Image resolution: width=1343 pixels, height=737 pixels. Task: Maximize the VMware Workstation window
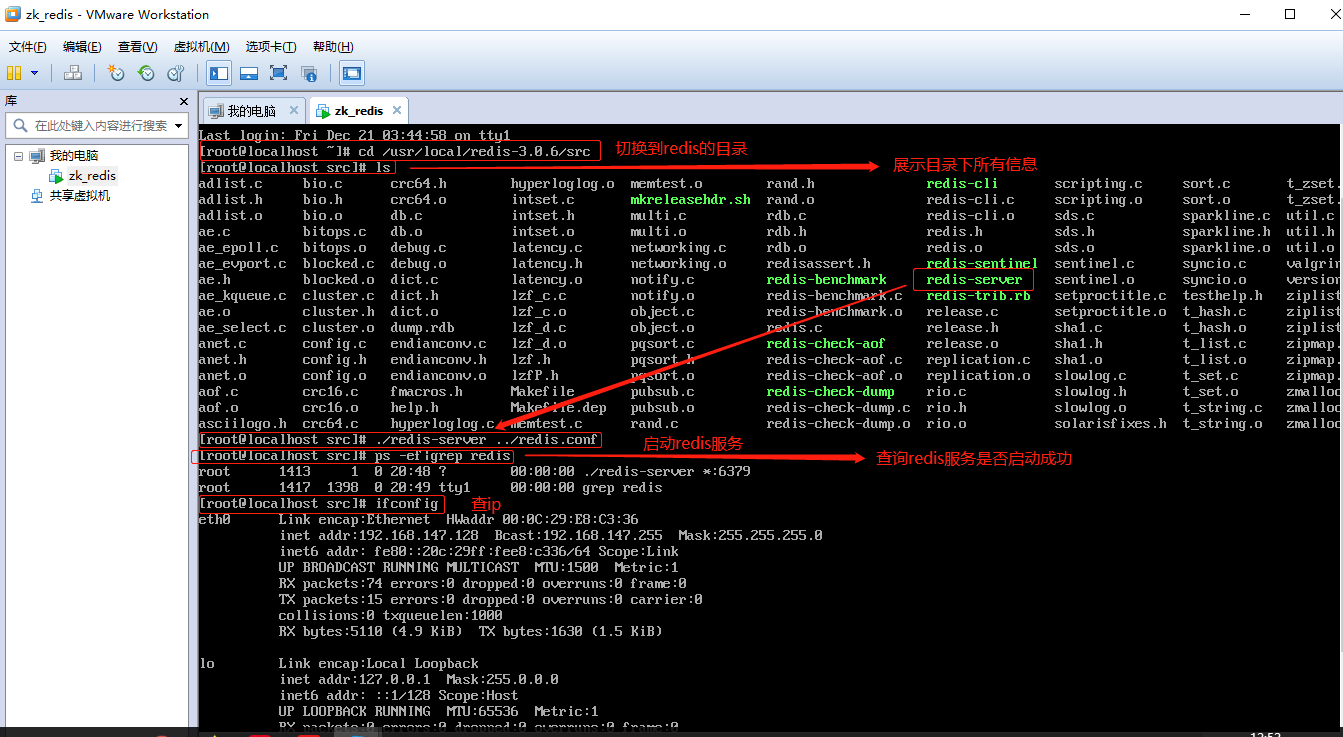click(1290, 15)
